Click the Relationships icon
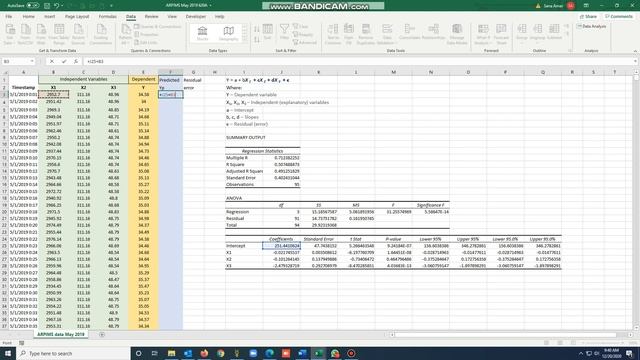This screenshot has width=640, height=360. pyautogui.click(x=433, y=32)
